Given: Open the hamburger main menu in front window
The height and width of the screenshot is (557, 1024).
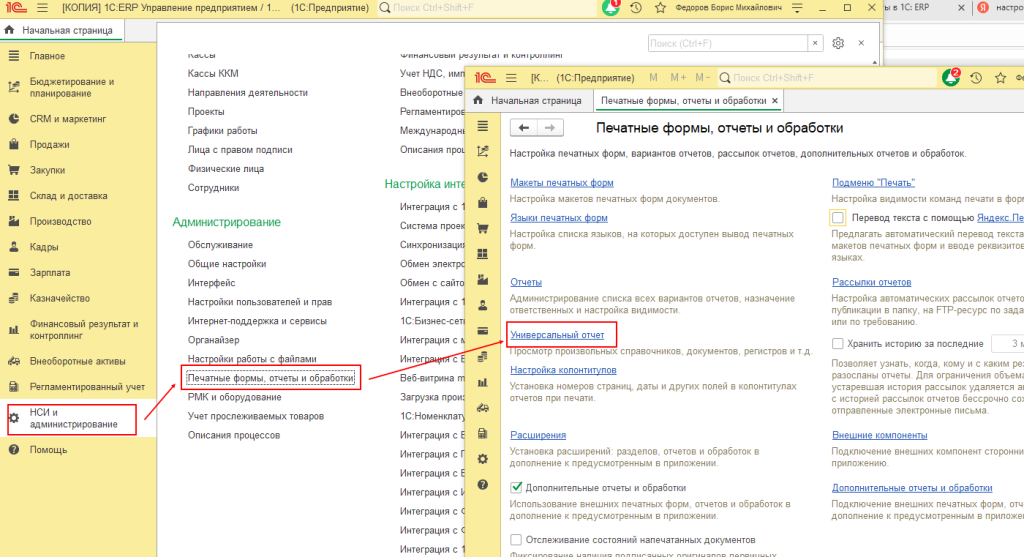Looking at the screenshot, I should (510, 78).
